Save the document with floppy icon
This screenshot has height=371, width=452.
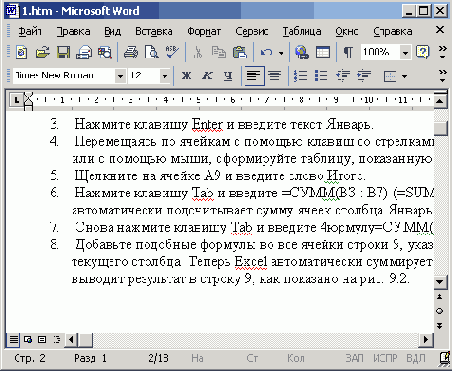[63, 52]
